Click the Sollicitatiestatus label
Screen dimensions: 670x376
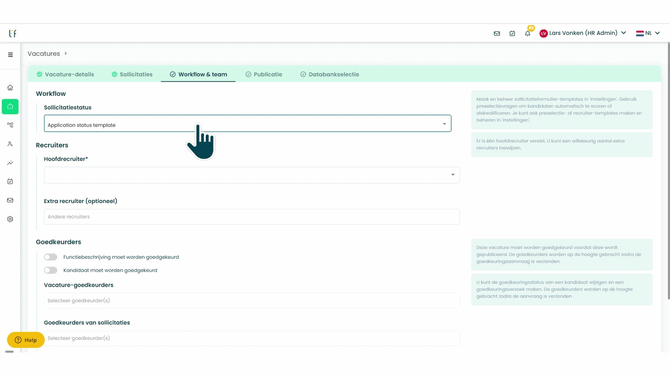[68, 108]
